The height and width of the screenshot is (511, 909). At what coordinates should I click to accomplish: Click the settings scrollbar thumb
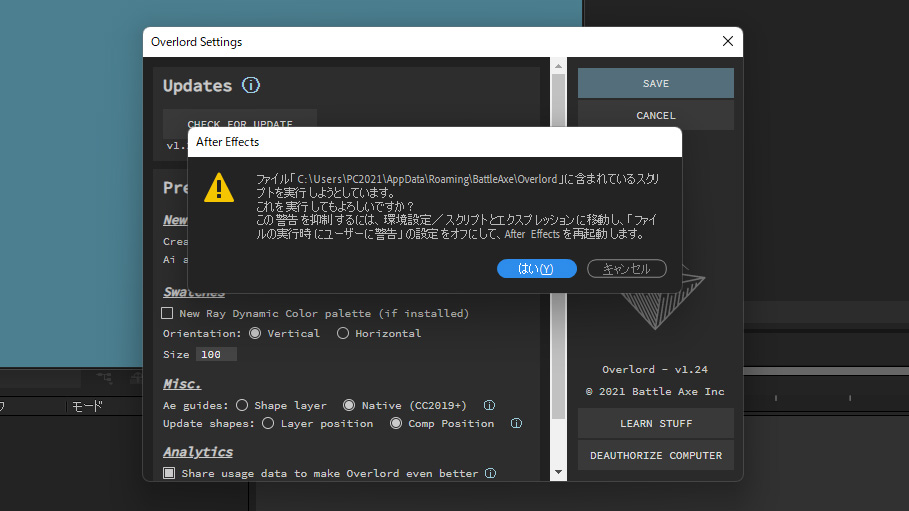[558, 247]
